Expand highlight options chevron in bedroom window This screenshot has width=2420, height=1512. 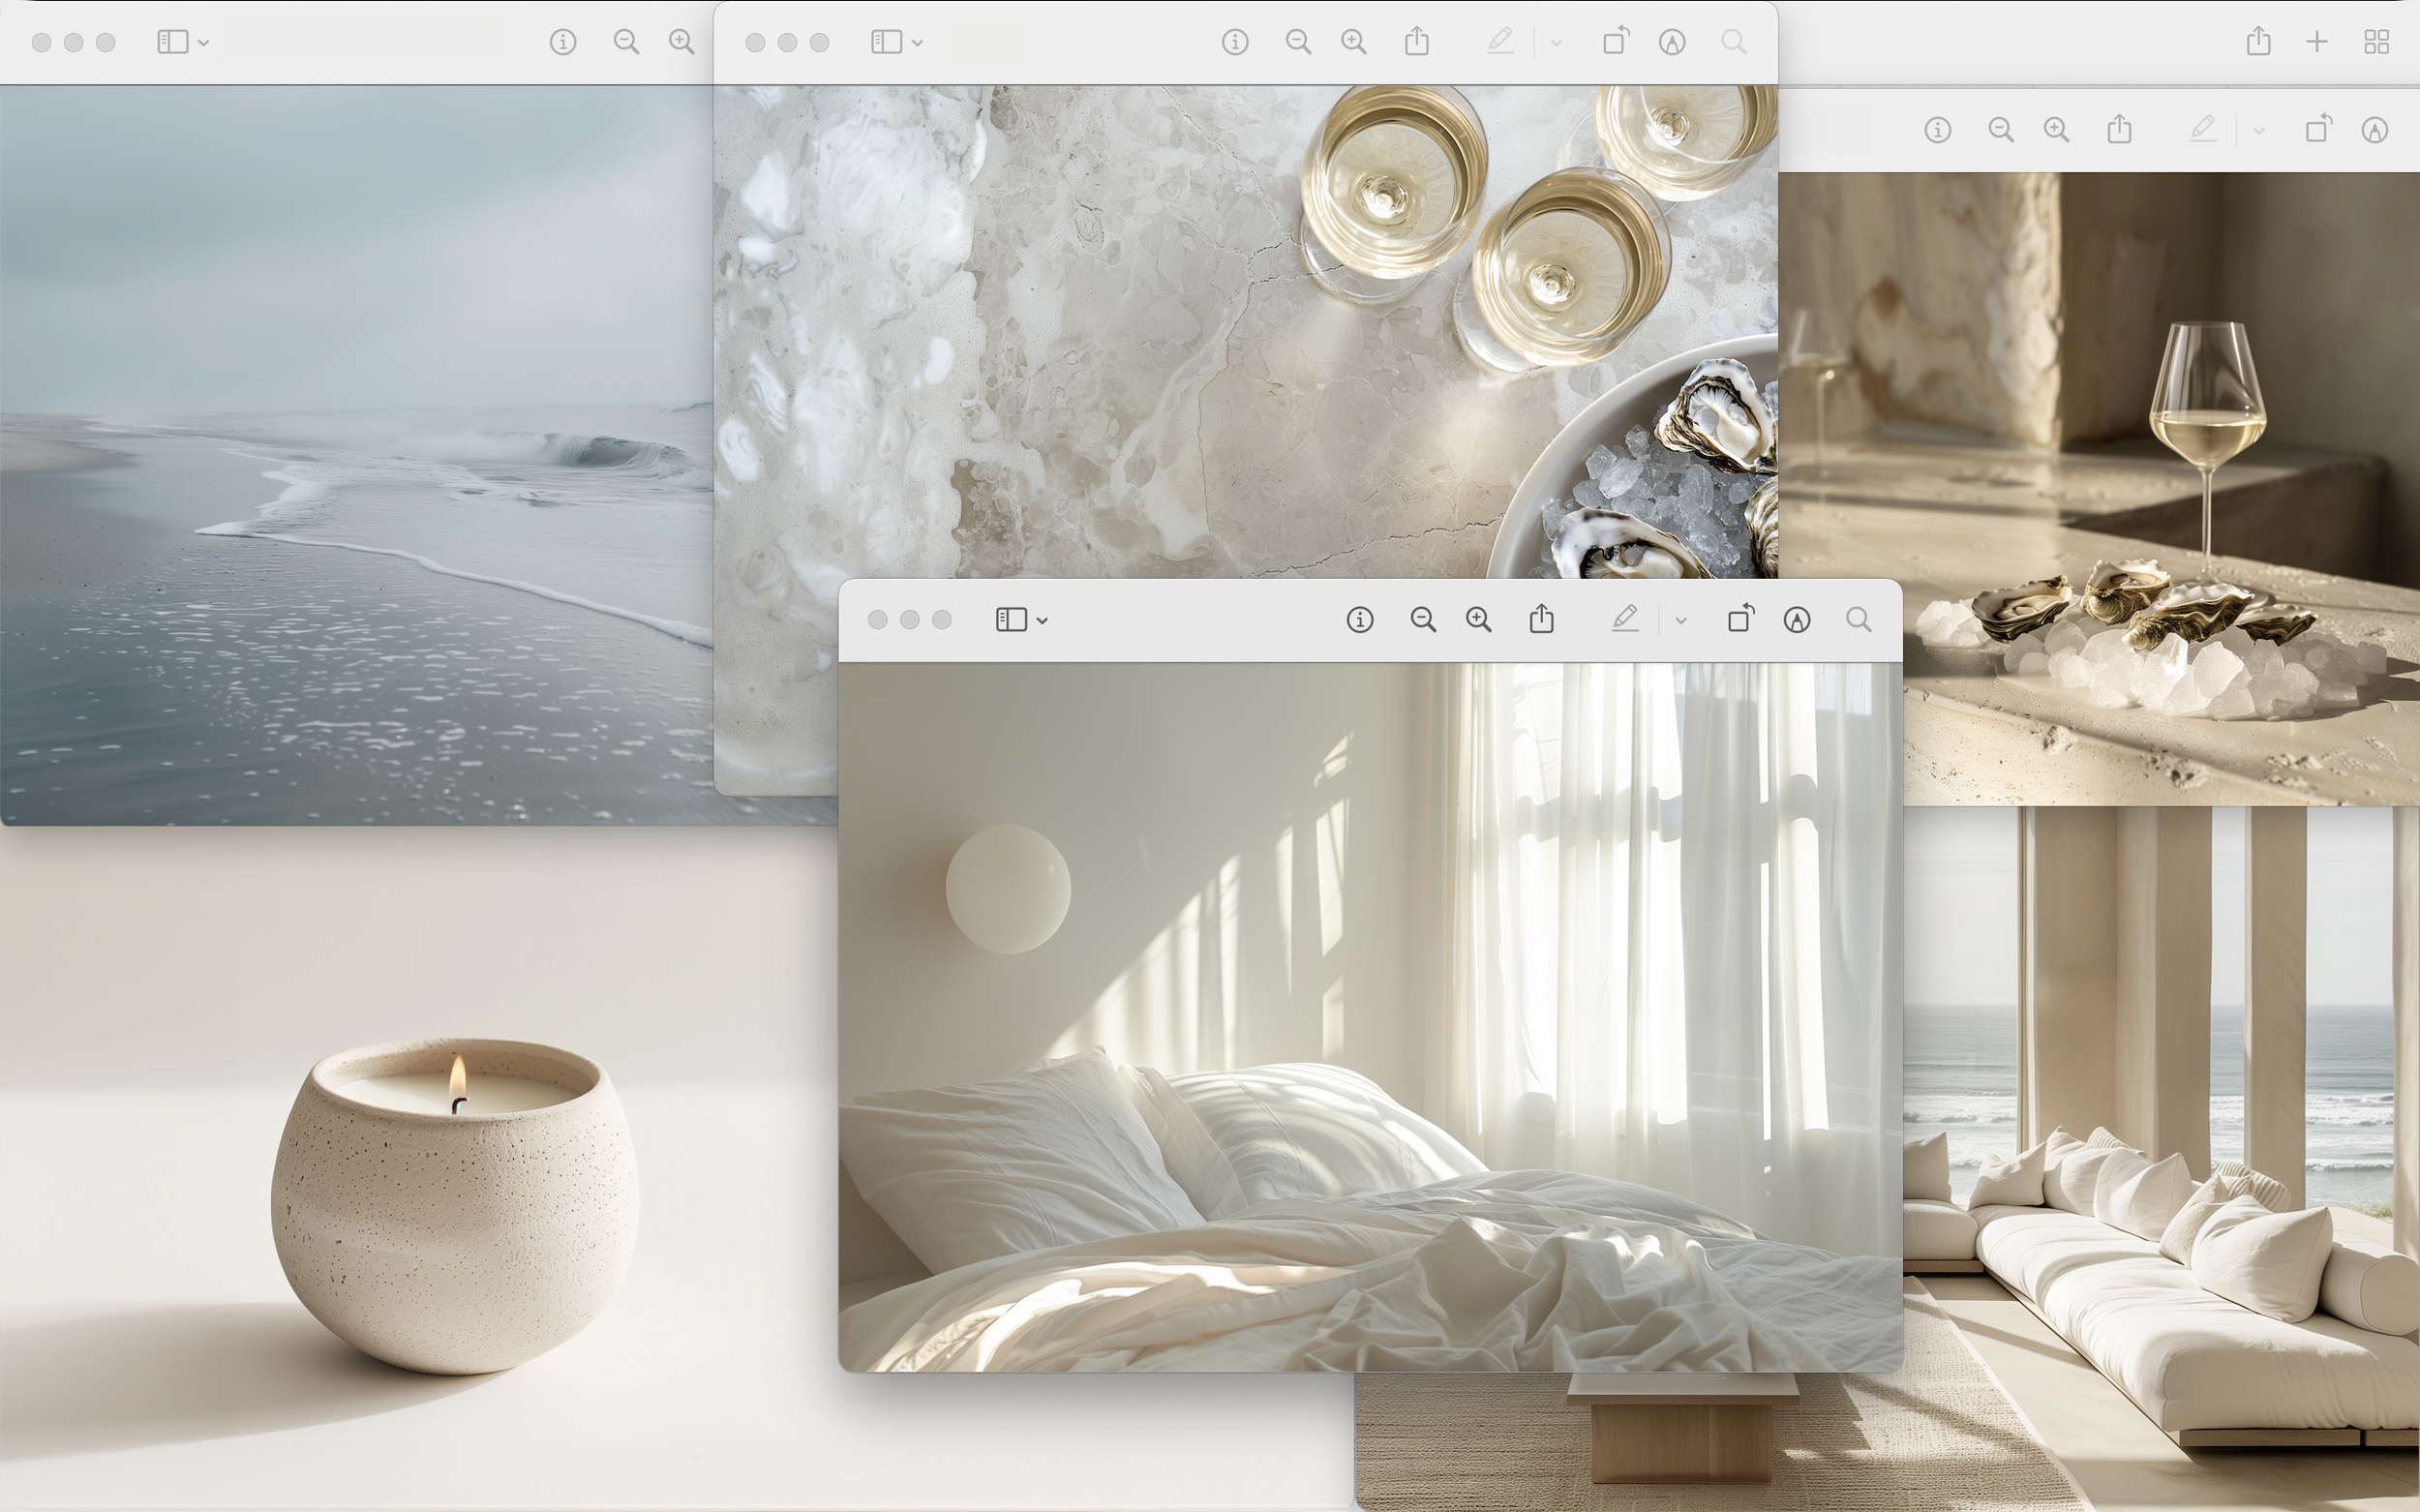point(1681,621)
